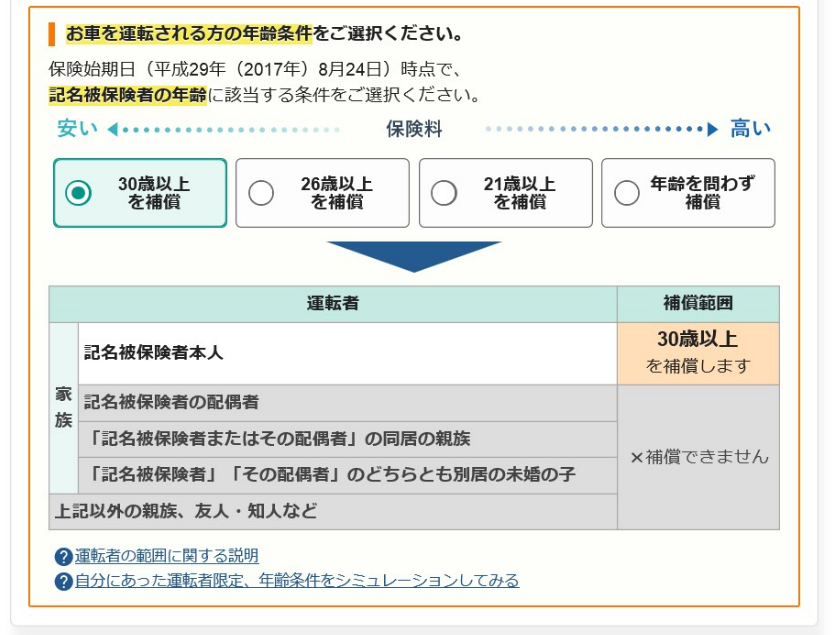
Task: Select the 26歳以上を補償 radio option
Action: (322, 193)
